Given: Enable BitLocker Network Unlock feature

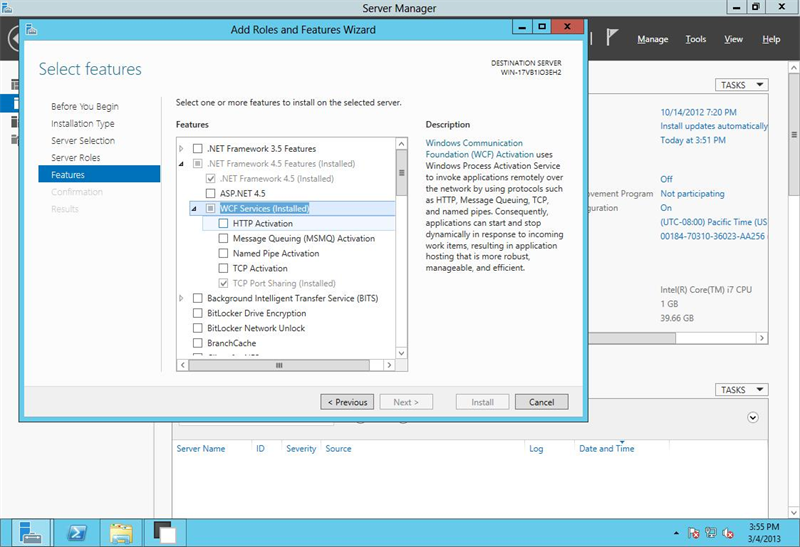Looking at the screenshot, I should point(197,328).
